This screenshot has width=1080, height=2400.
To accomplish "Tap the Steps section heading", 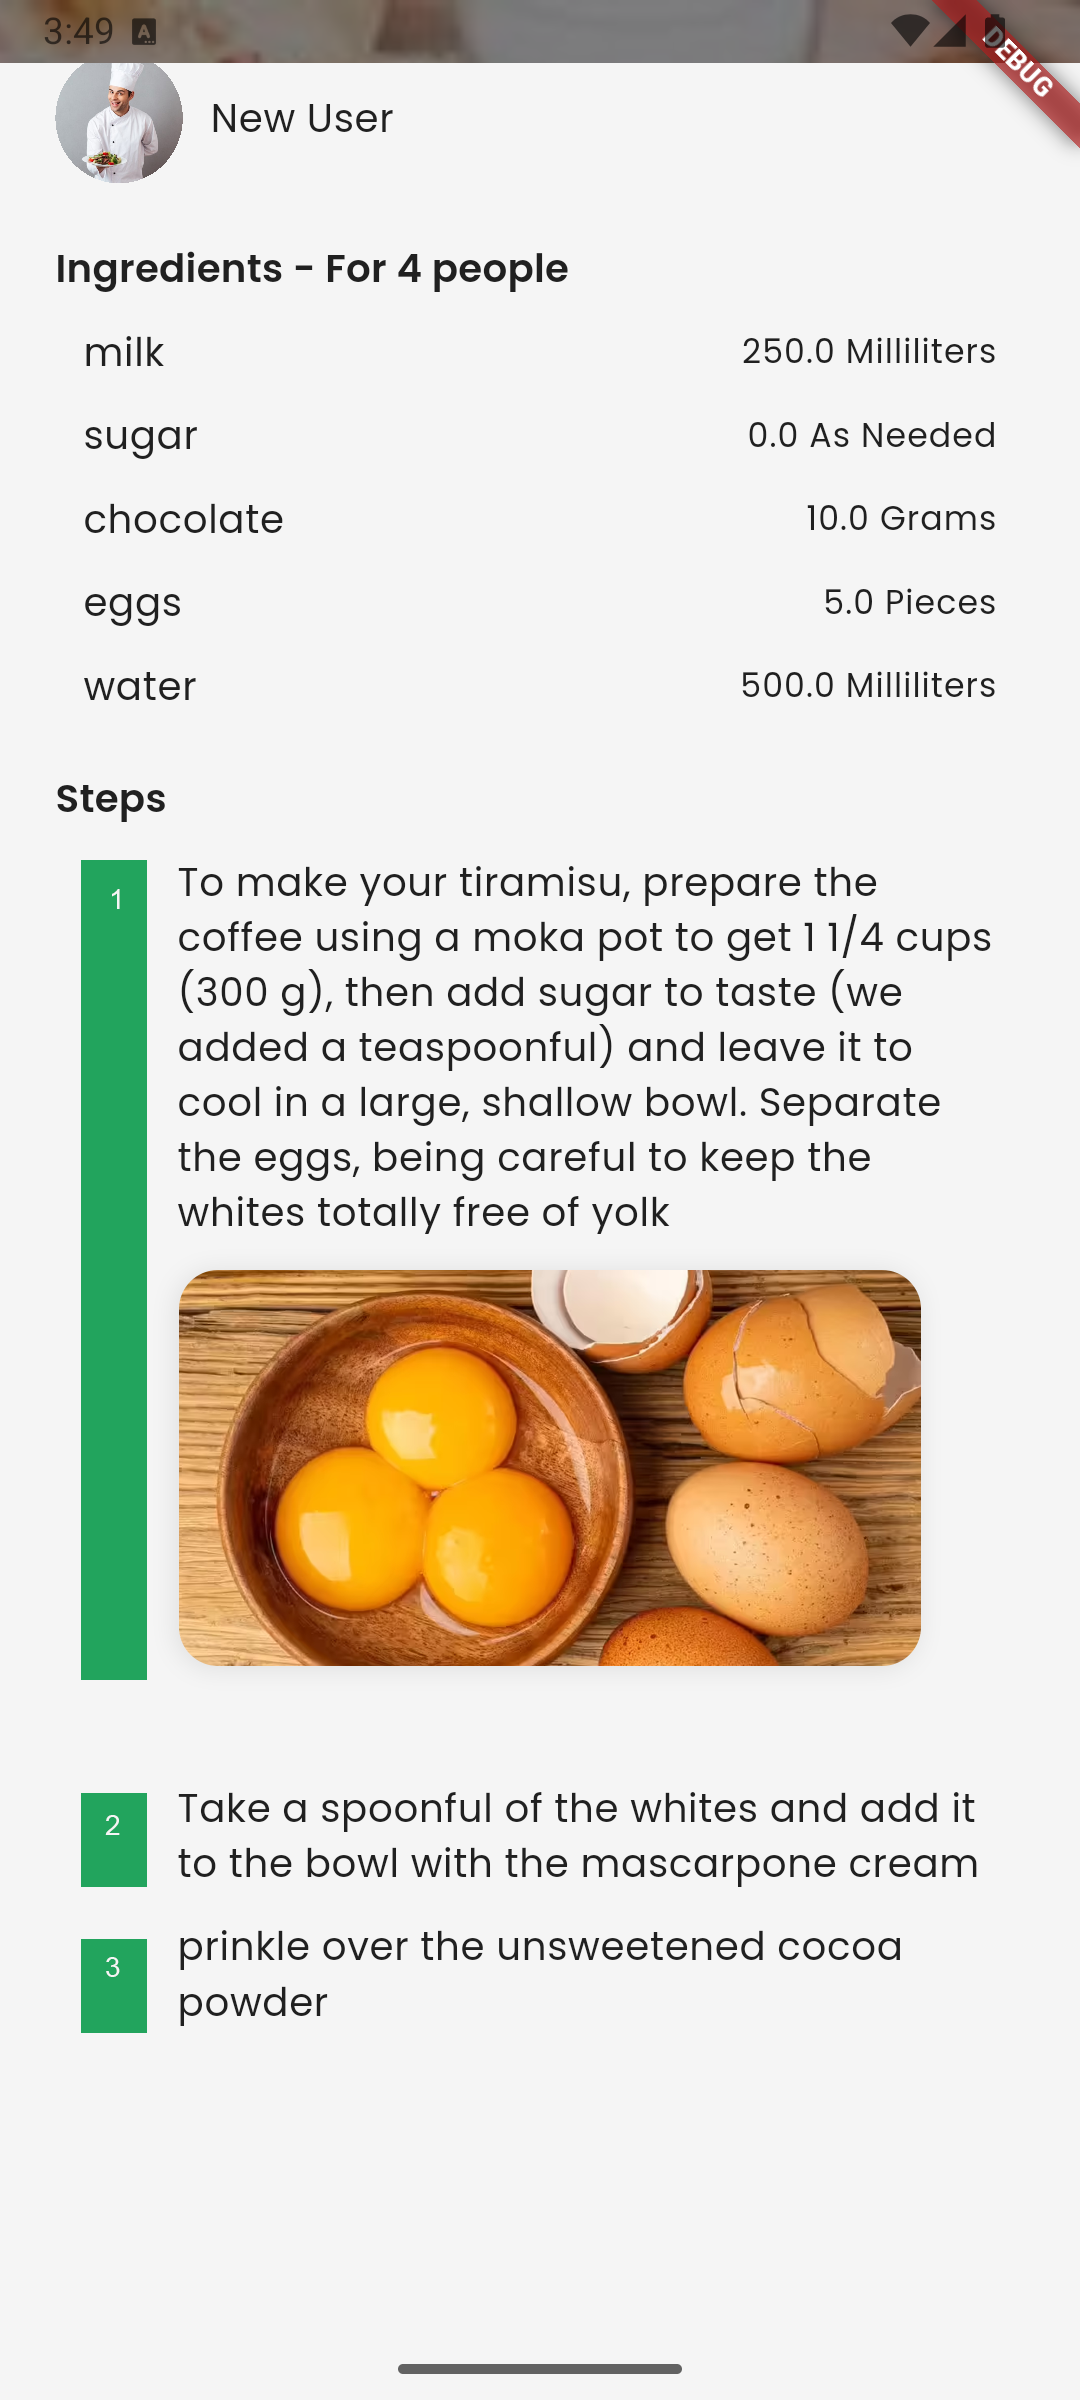I will (x=111, y=799).
